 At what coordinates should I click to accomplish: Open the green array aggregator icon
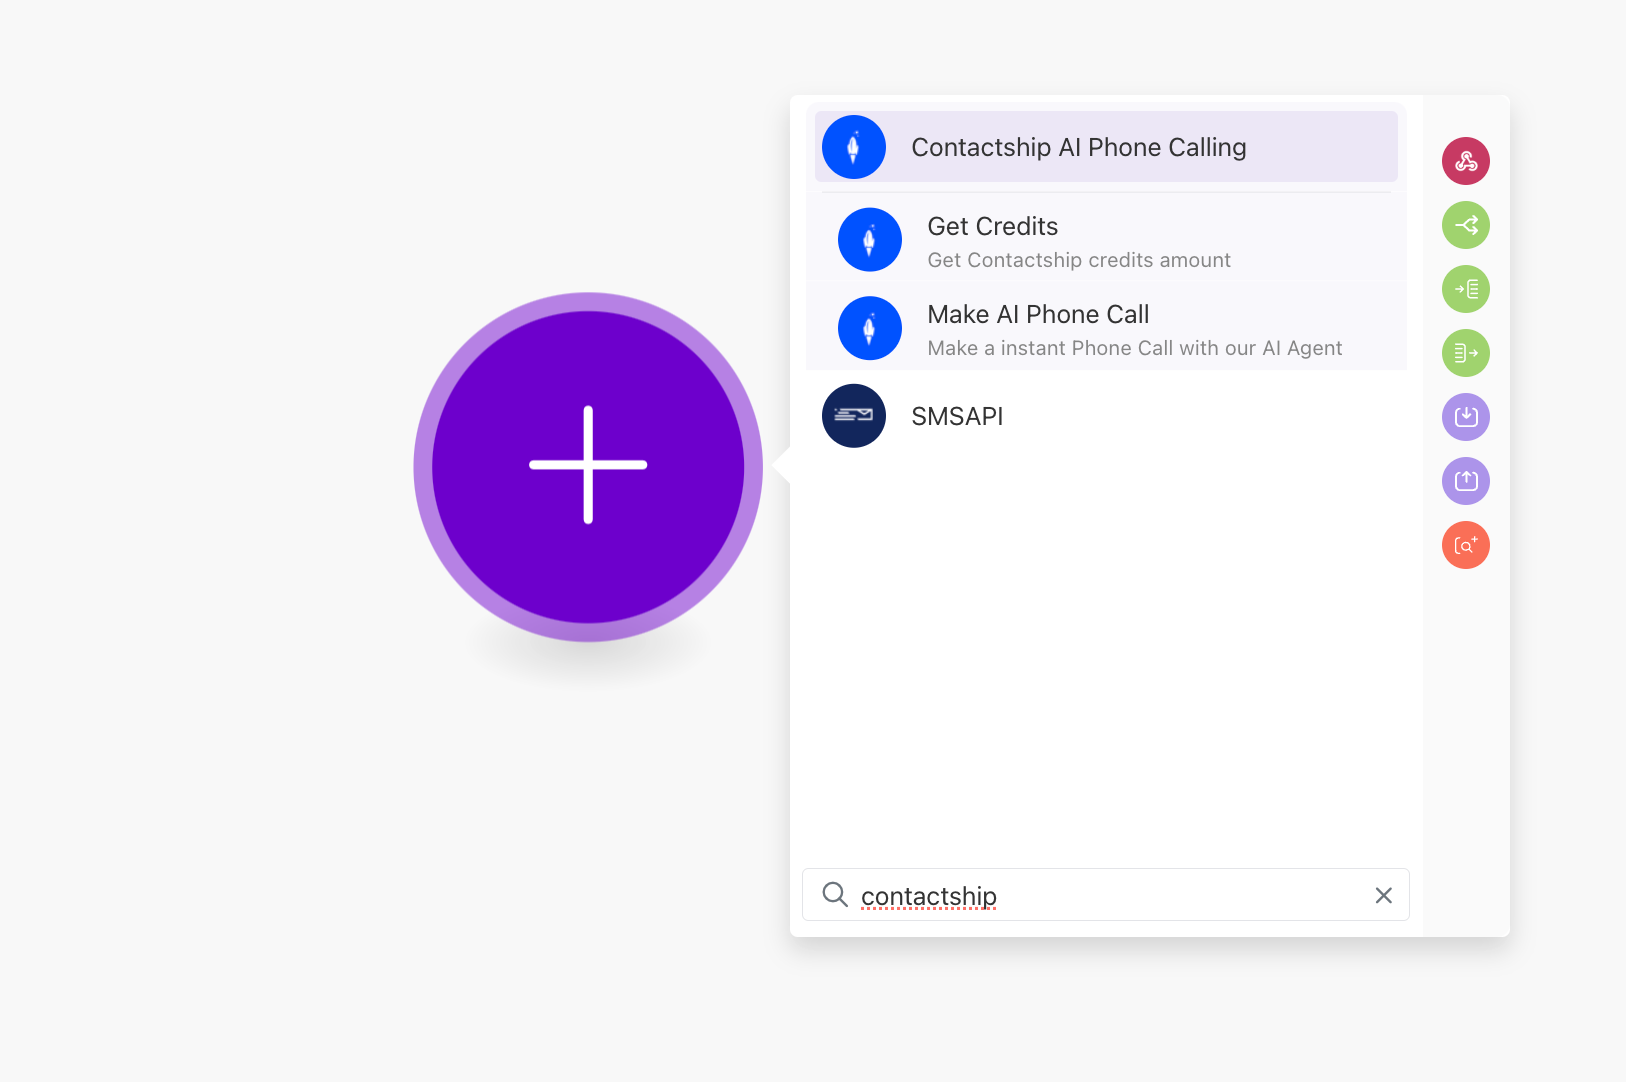pyautogui.click(x=1466, y=289)
